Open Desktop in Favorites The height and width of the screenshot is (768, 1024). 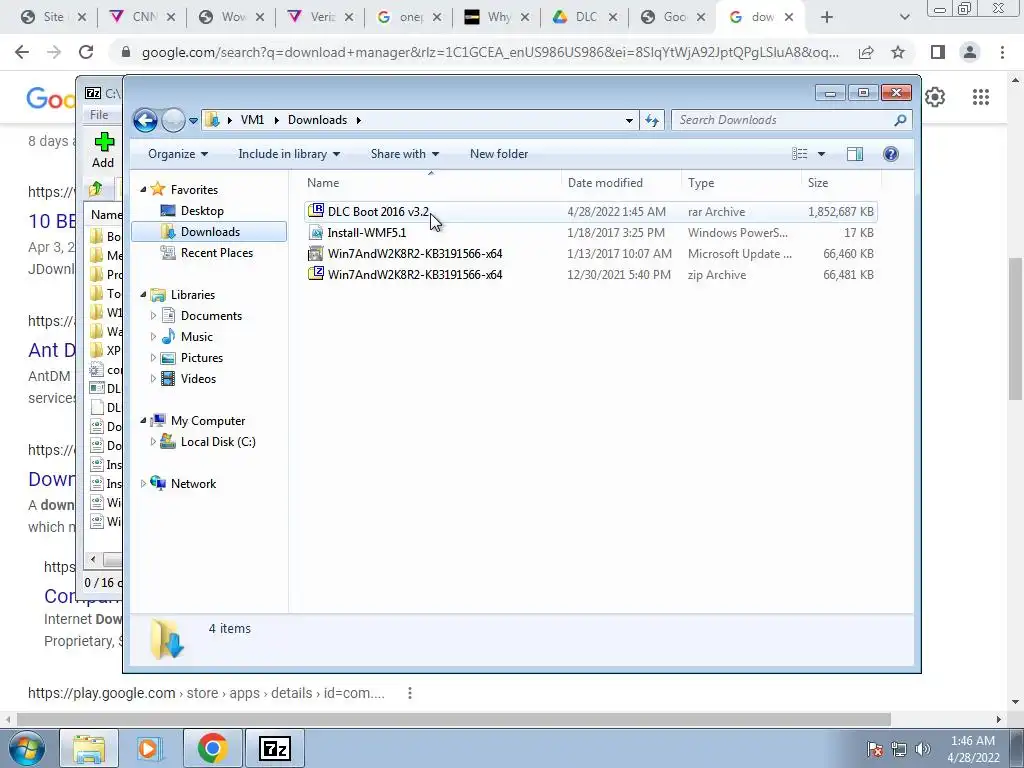tap(202, 211)
